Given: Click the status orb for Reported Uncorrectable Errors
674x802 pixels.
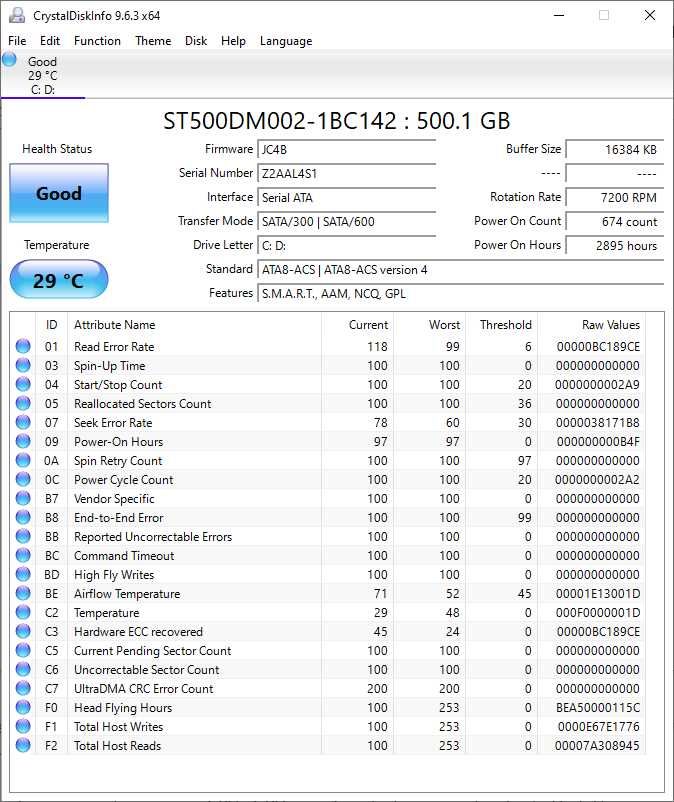Looking at the screenshot, I should [23, 536].
